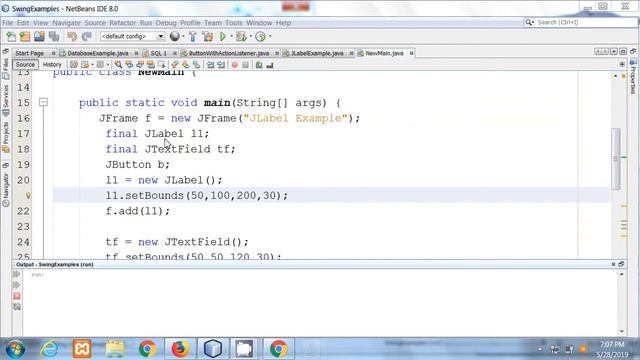
Task: Open the Projects side panel
Action: [x=6, y=137]
